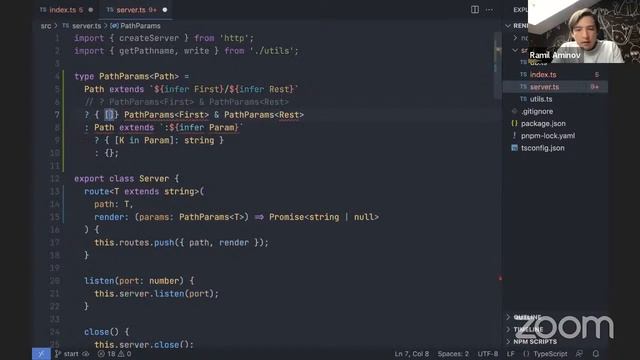Expand the collapsed node_modules folder chevron
The width and height of the screenshot is (640, 360).
coord(515,38)
